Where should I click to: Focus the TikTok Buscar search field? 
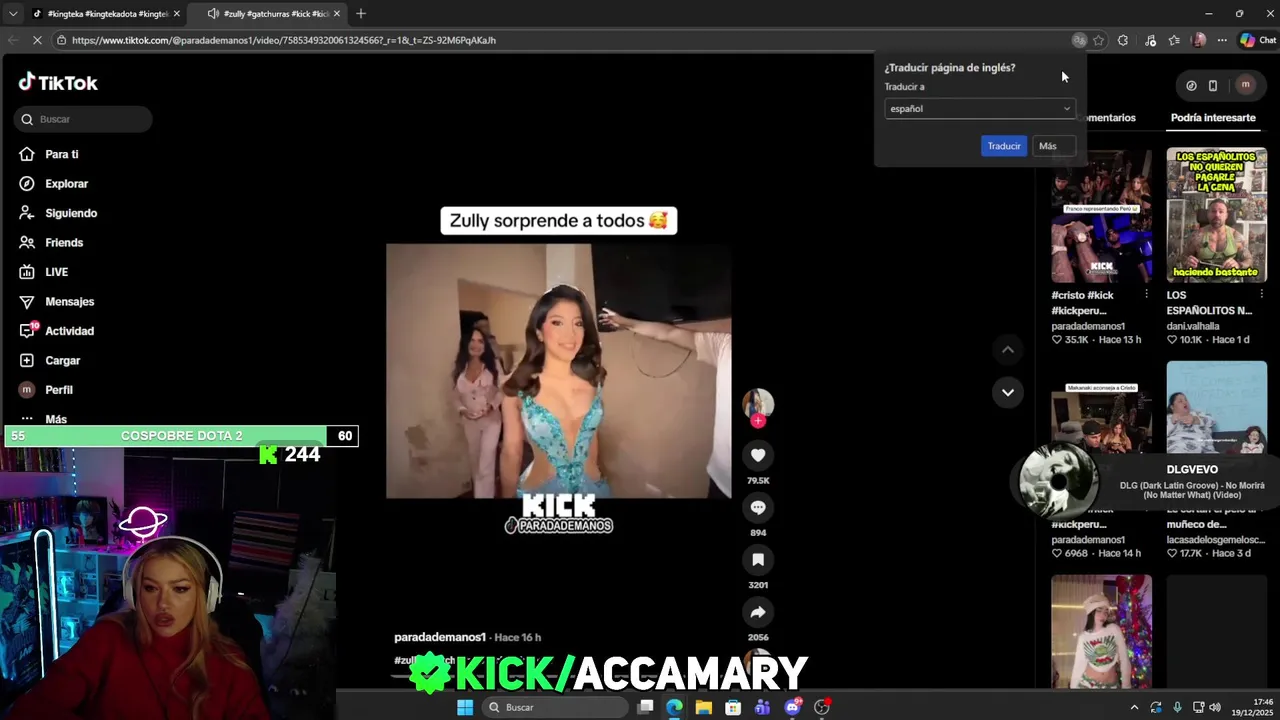pos(83,119)
